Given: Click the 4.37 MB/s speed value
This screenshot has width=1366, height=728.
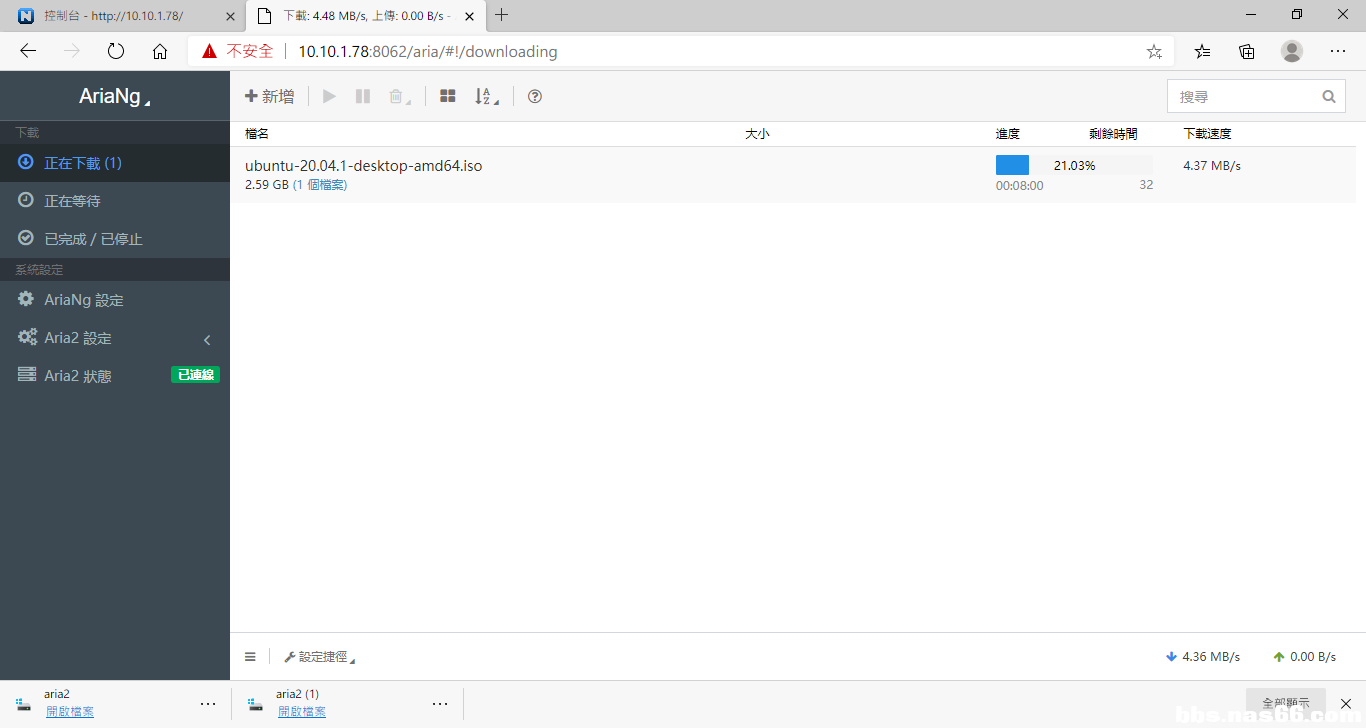Looking at the screenshot, I should [1212, 166].
